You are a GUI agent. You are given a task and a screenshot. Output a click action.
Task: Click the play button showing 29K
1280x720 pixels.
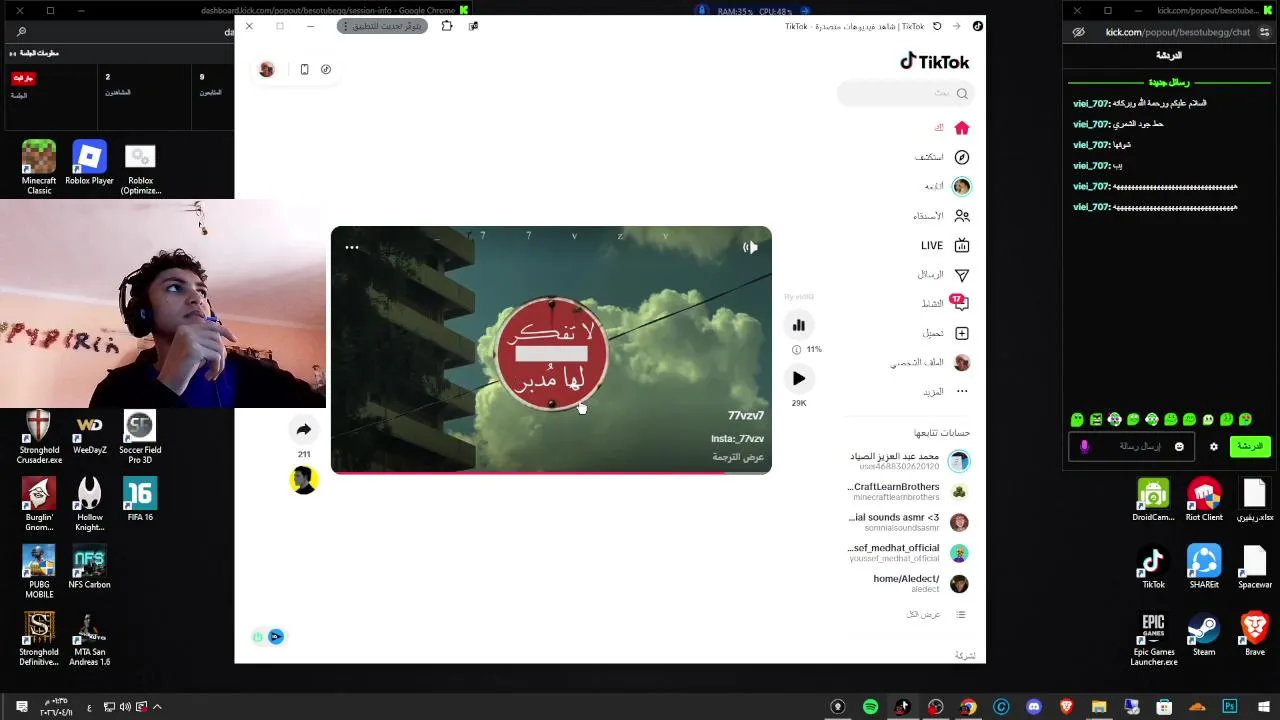point(799,378)
